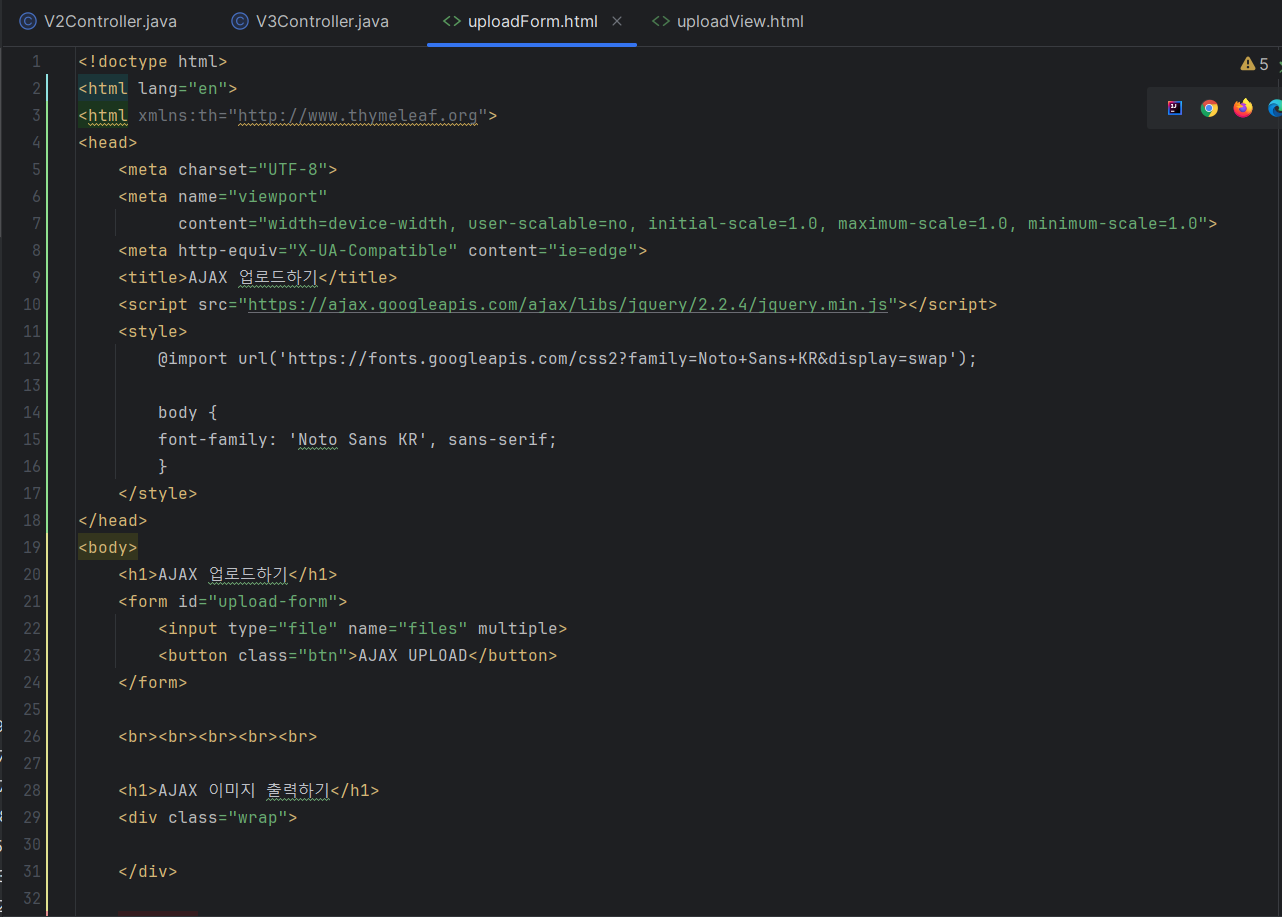
Task: Open the thymeleaf.org namespace URL
Action: point(358,116)
